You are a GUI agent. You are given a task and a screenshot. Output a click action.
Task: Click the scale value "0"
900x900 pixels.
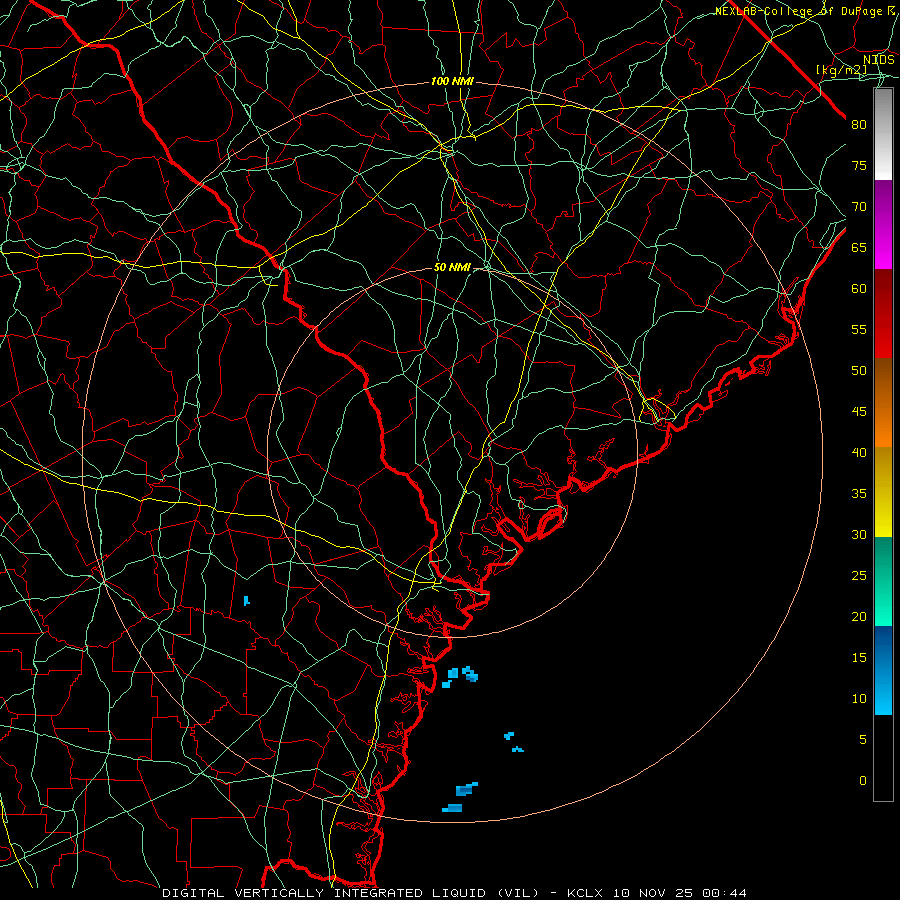pos(863,781)
